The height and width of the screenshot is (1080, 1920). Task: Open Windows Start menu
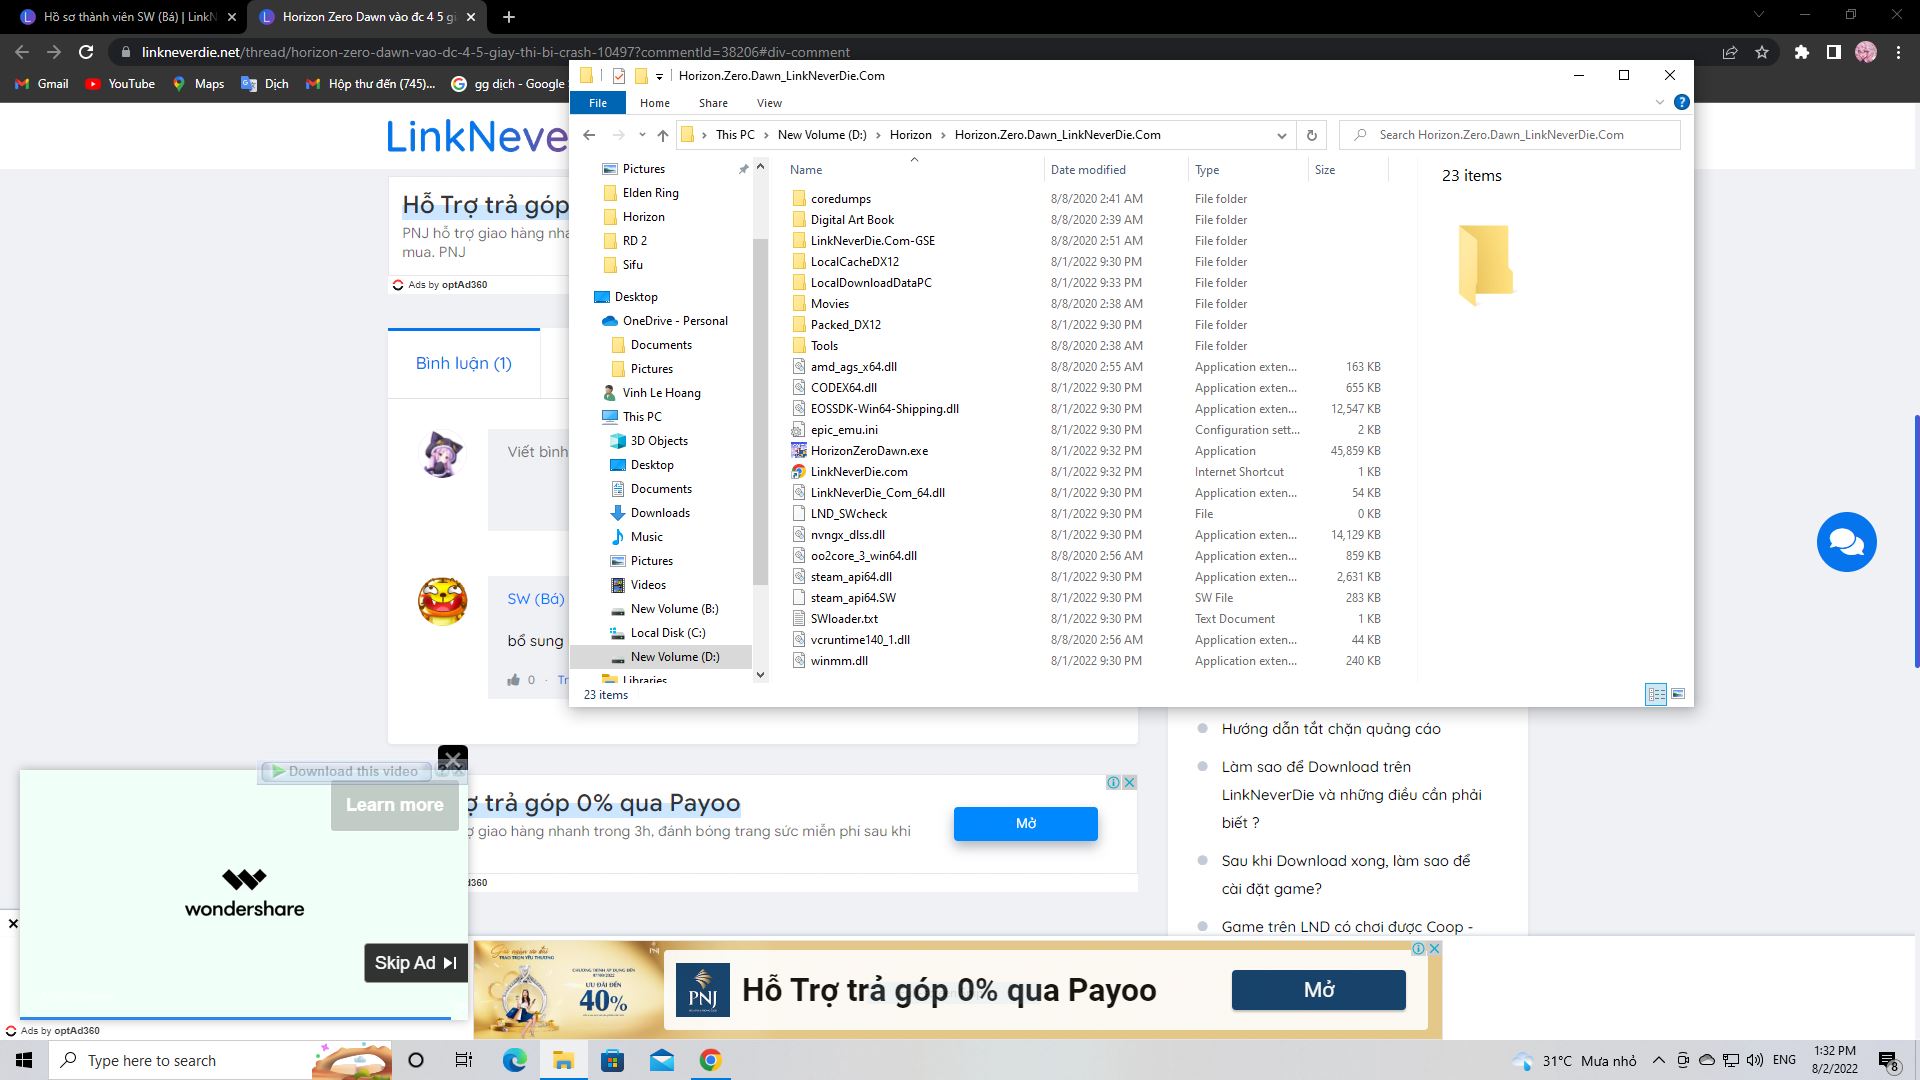tap(24, 1060)
